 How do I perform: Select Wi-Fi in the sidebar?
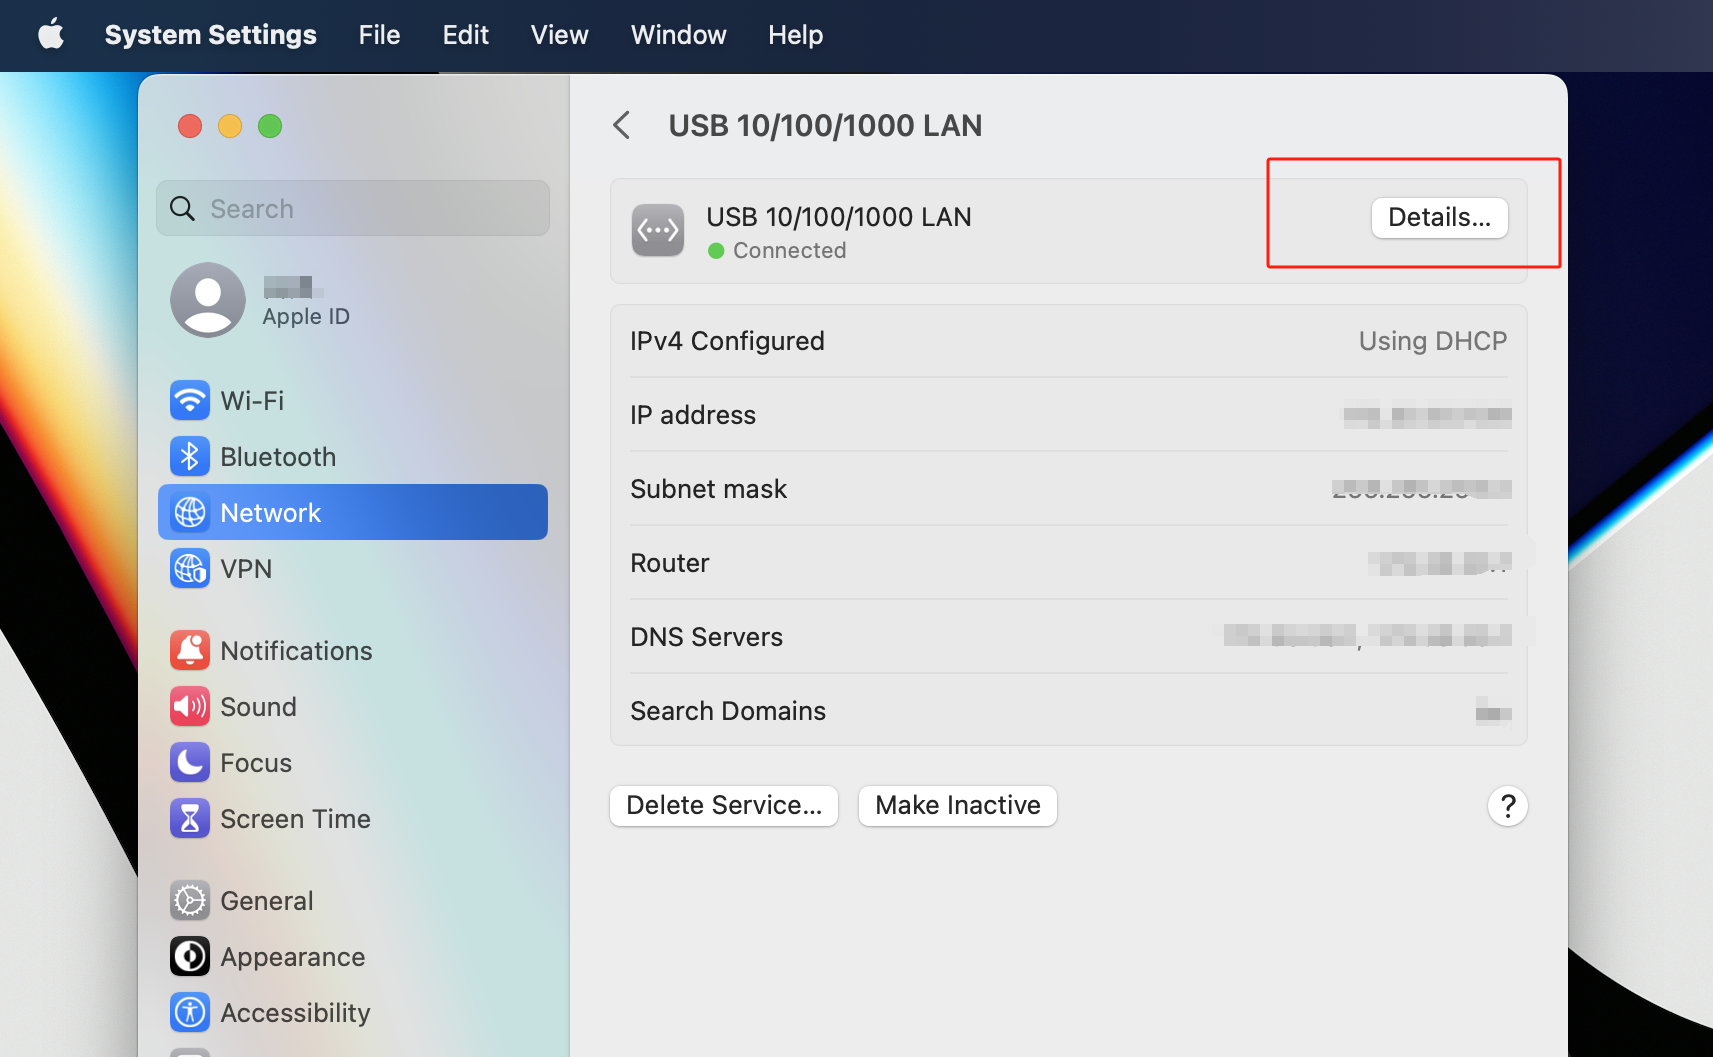point(353,401)
